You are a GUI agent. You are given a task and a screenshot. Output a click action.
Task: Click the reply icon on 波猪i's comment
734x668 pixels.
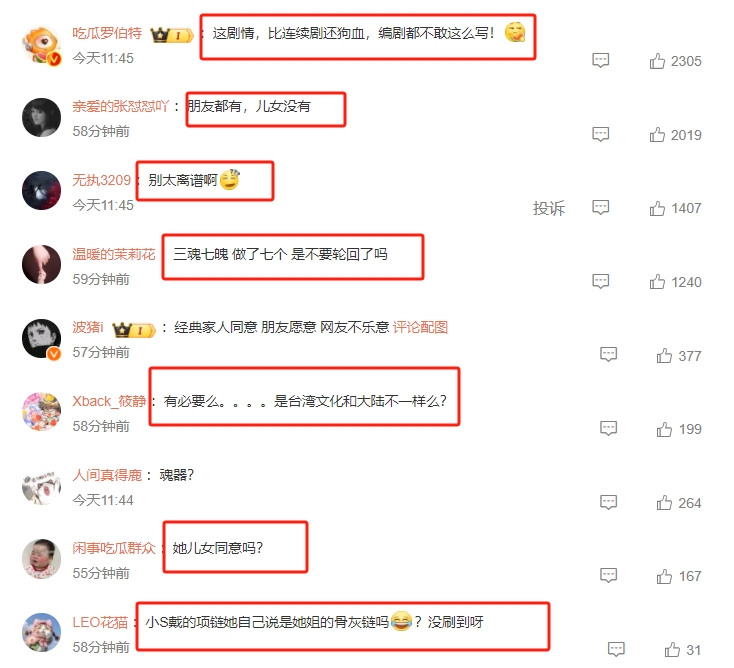tap(609, 355)
